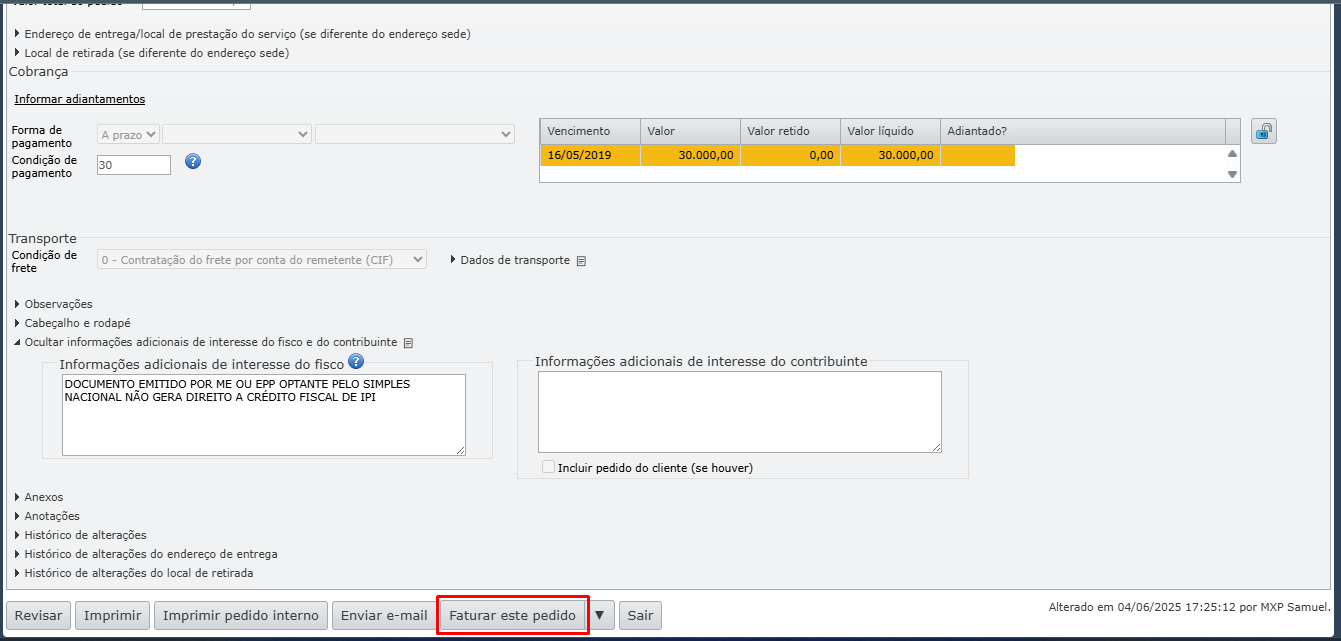The width and height of the screenshot is (1341, 641).
Task: Click installments table scroll up arrow
Action: coord(1233,153)
